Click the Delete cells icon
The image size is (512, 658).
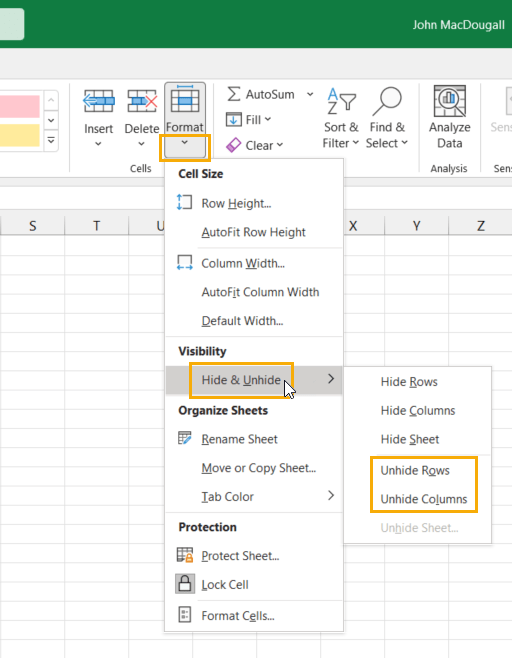[142, 101]
